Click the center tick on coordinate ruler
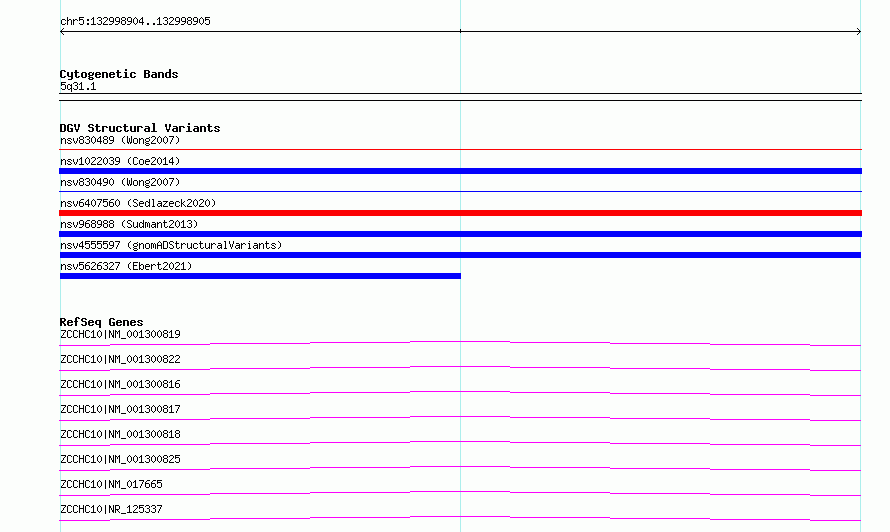The image size is (890, 532). pyautogui.click(x=460, y=31)
